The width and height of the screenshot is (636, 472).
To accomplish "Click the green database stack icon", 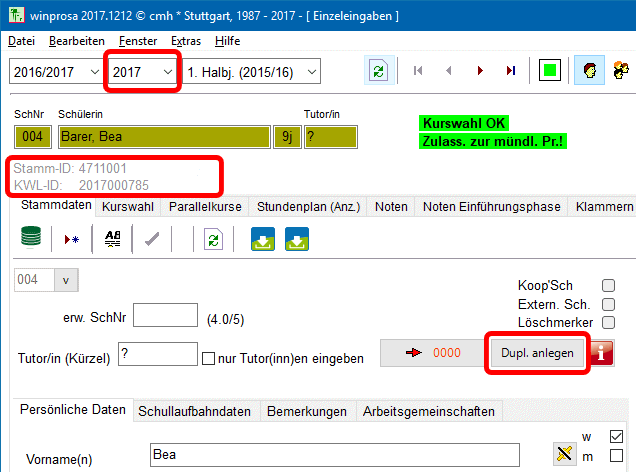I will click(31, 240).
